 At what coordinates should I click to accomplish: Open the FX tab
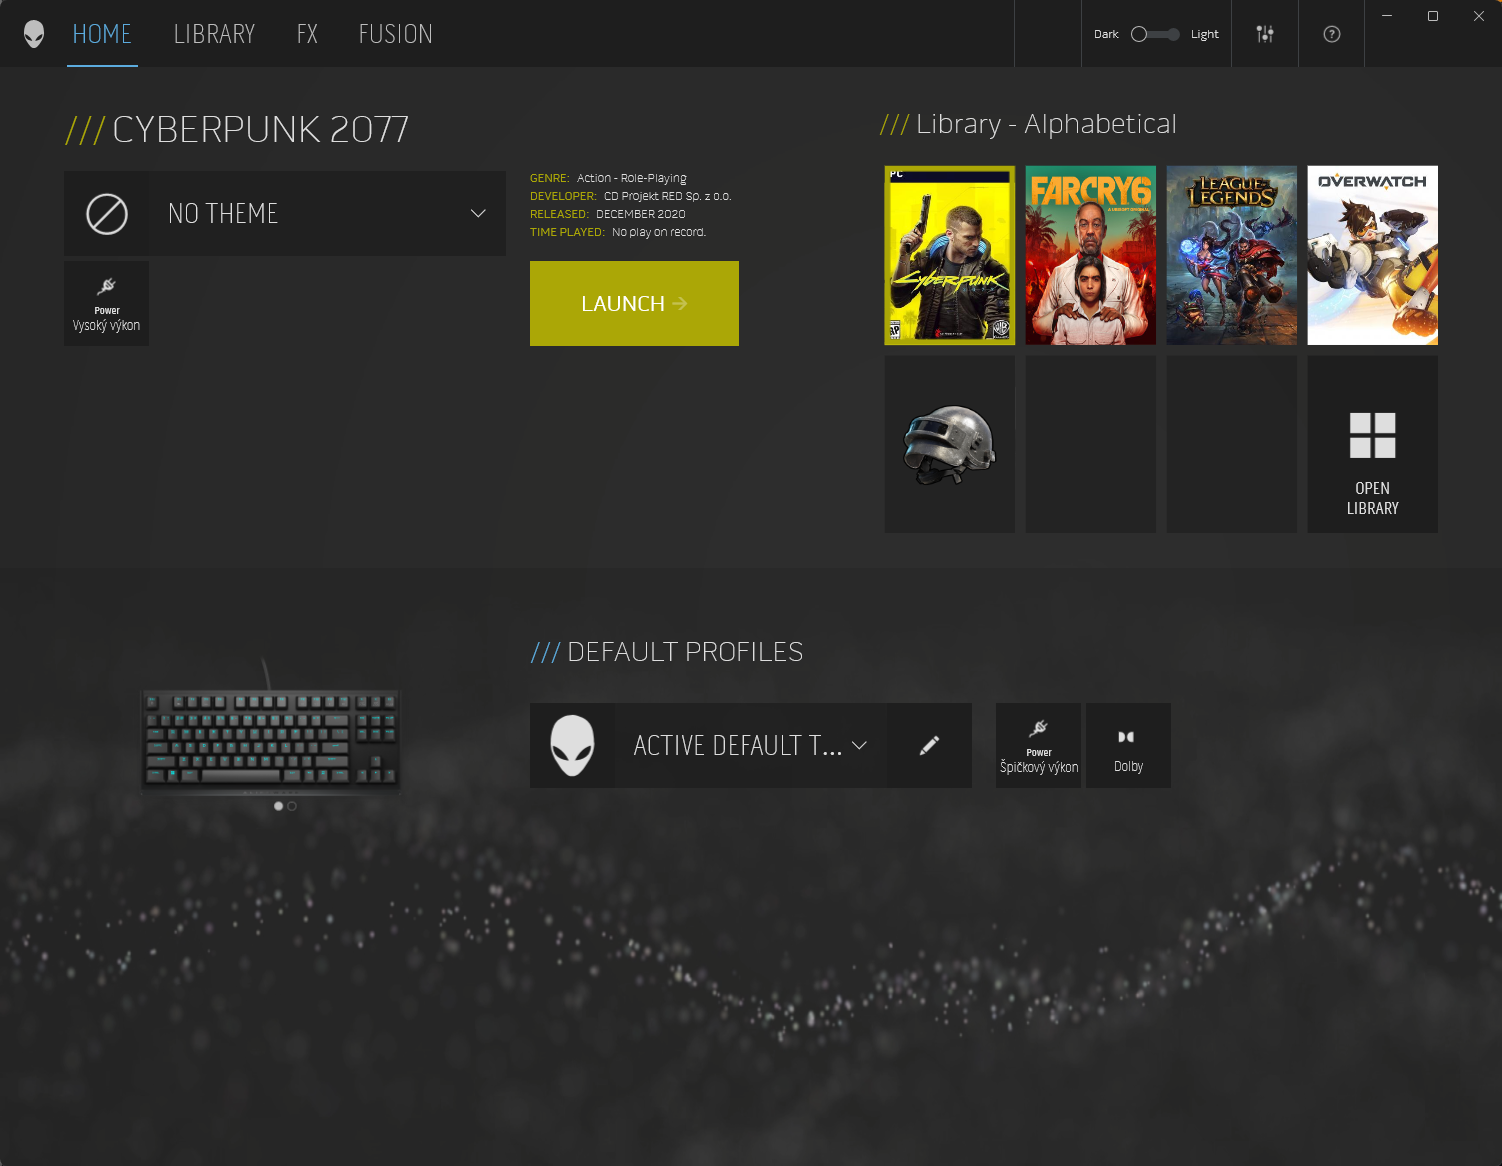click(x=307, y=34)
